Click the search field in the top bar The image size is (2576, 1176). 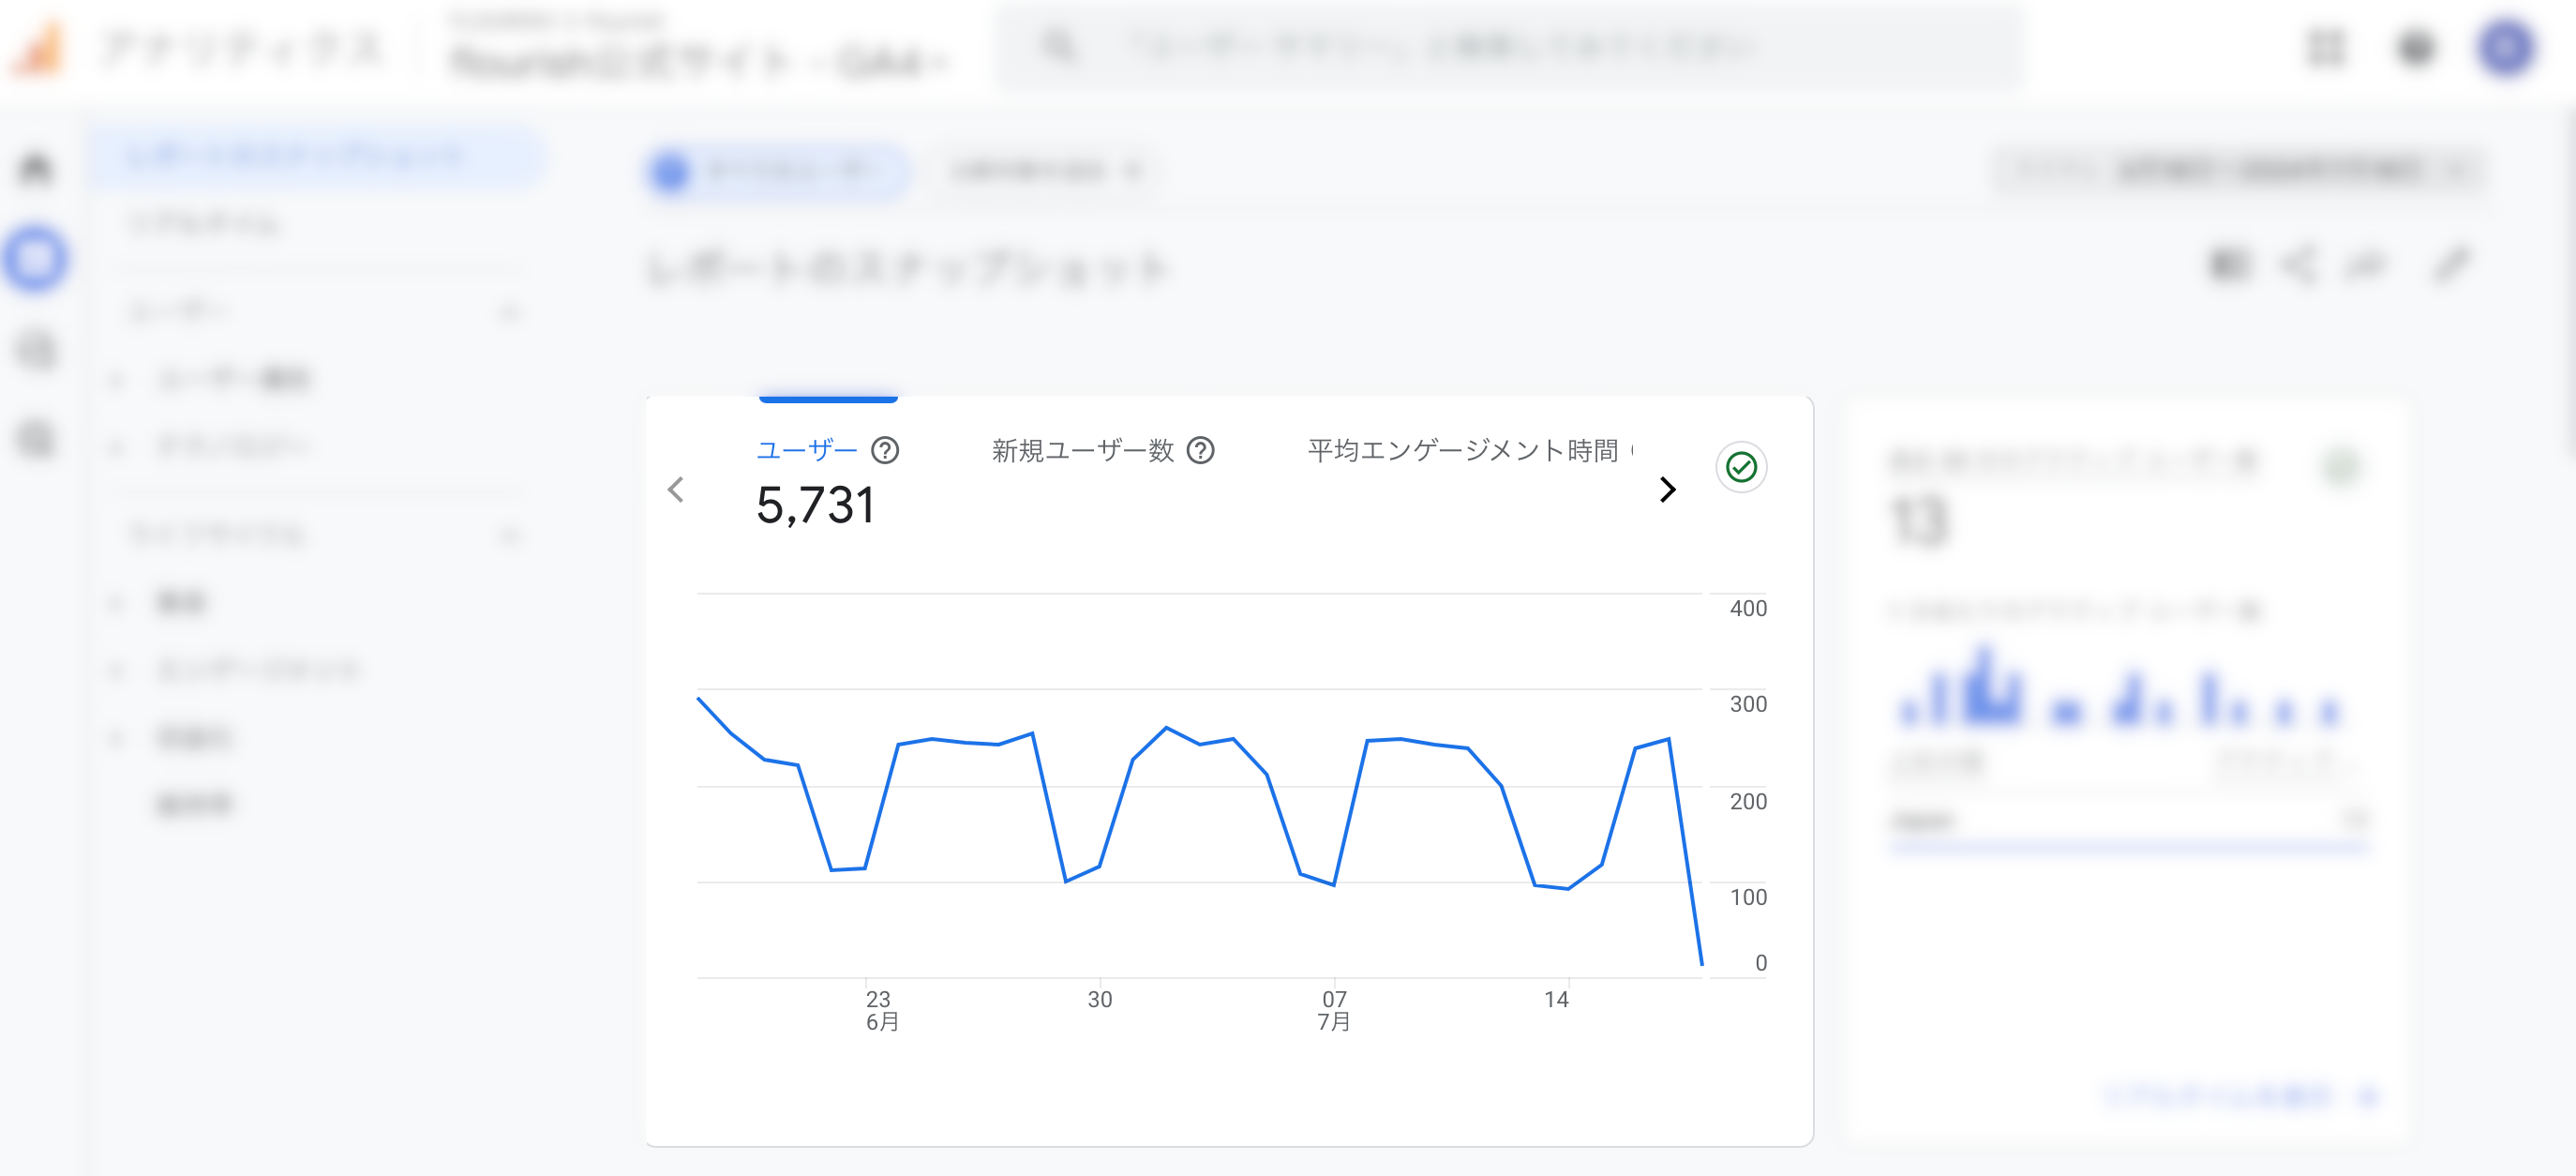(x=1512, y=47)
